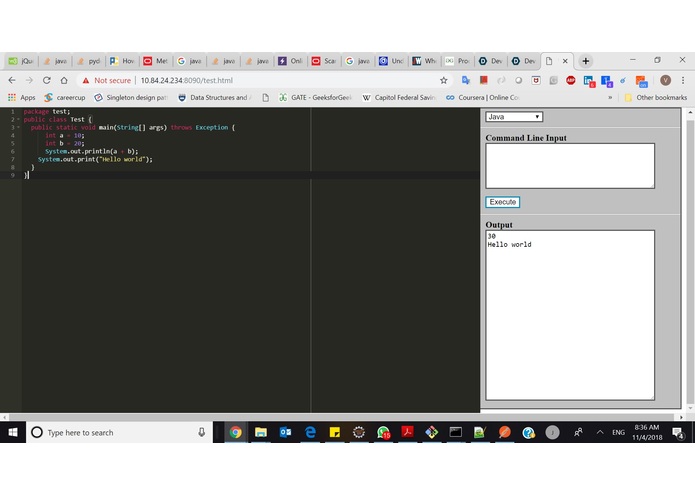
Task: Click the page vertical scrollbar
Action: click(x=691, y=261)
